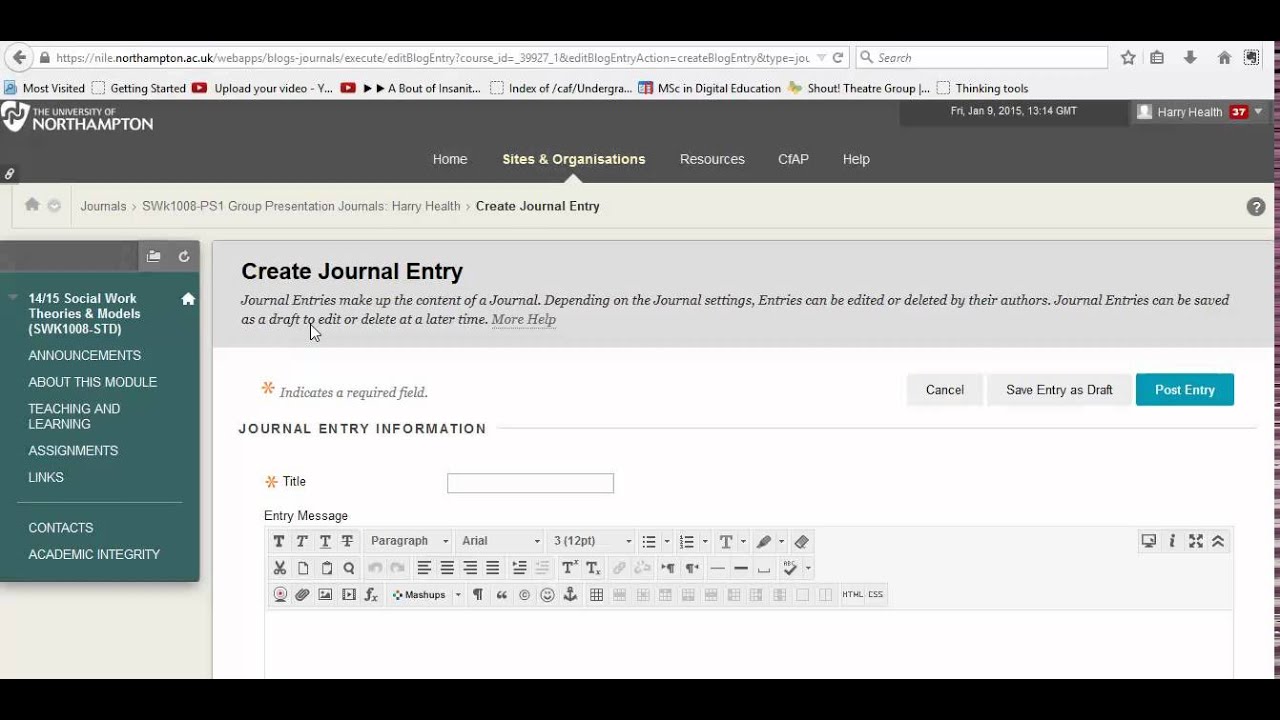This screenshot has height=720, width=1280.
Task: Insert table icon in editor
Action: pos(597,594)
